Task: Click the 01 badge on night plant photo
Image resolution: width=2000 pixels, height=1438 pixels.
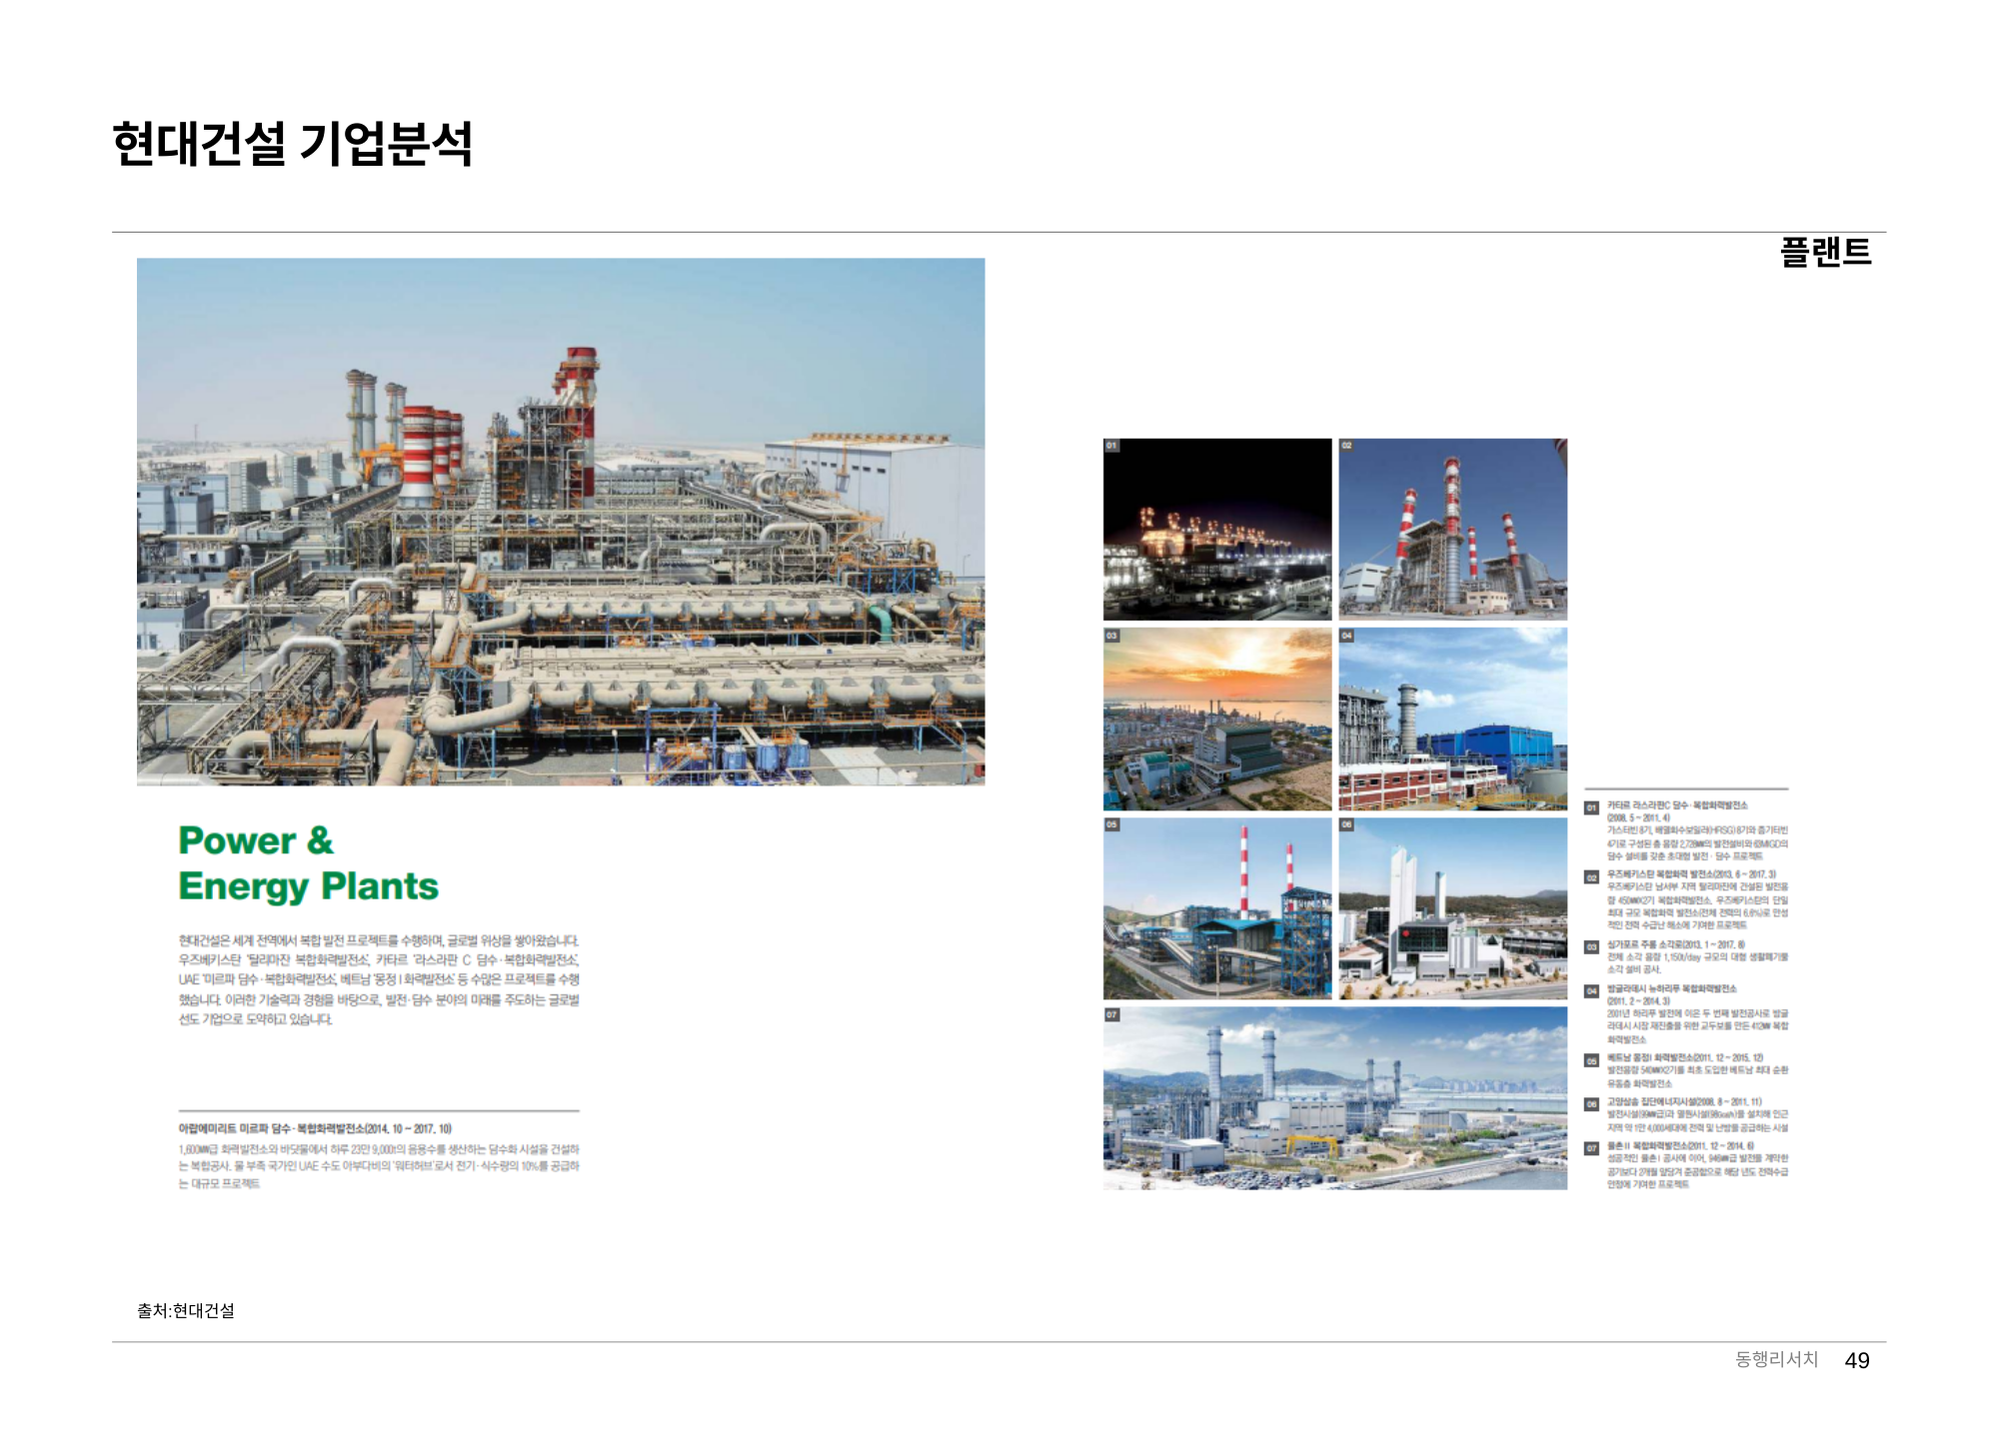Action: click(x=1111, y=446)
